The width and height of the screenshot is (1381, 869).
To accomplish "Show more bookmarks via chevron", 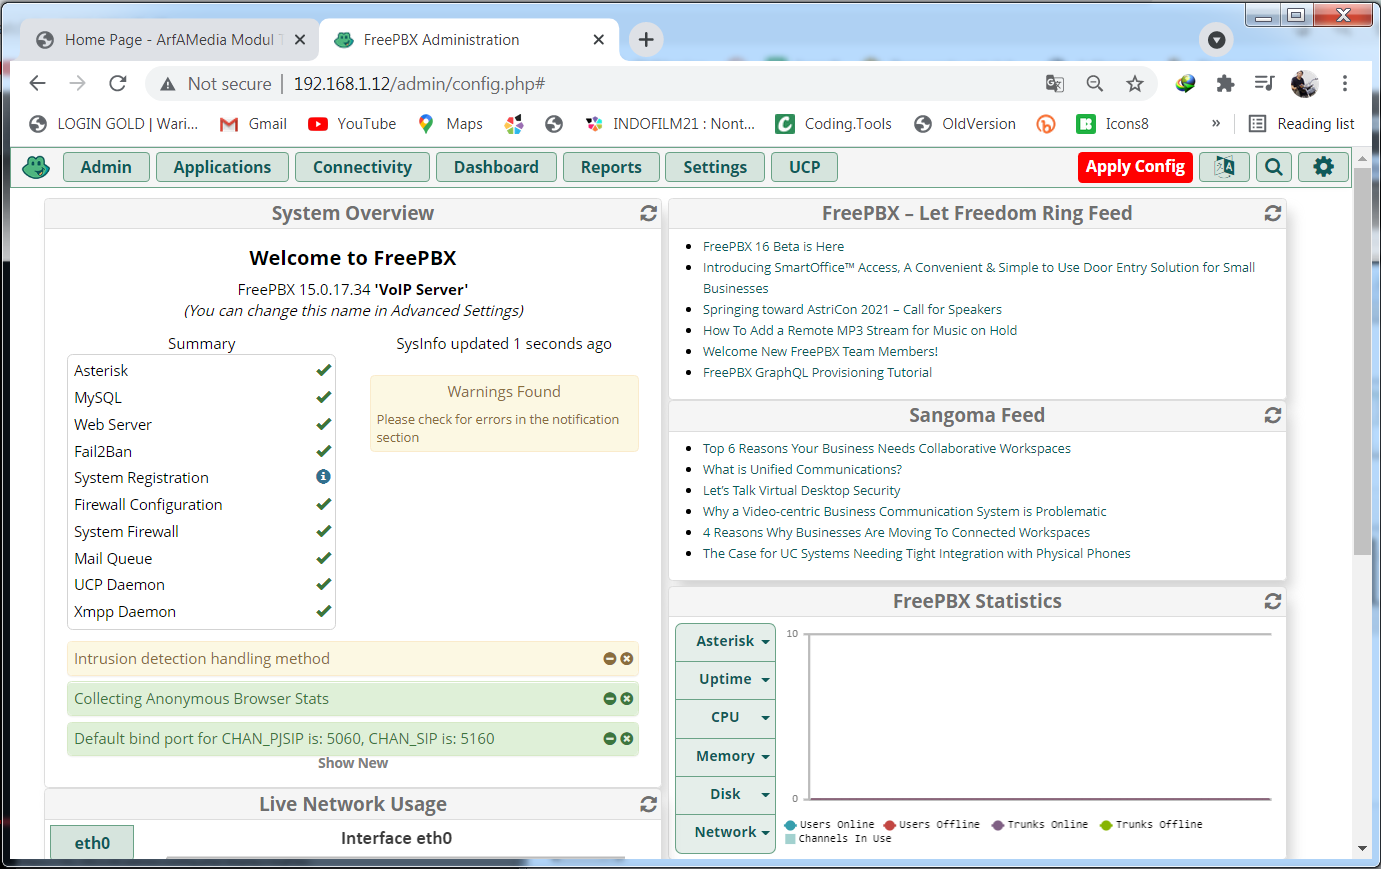I will tap(1216, 124).
